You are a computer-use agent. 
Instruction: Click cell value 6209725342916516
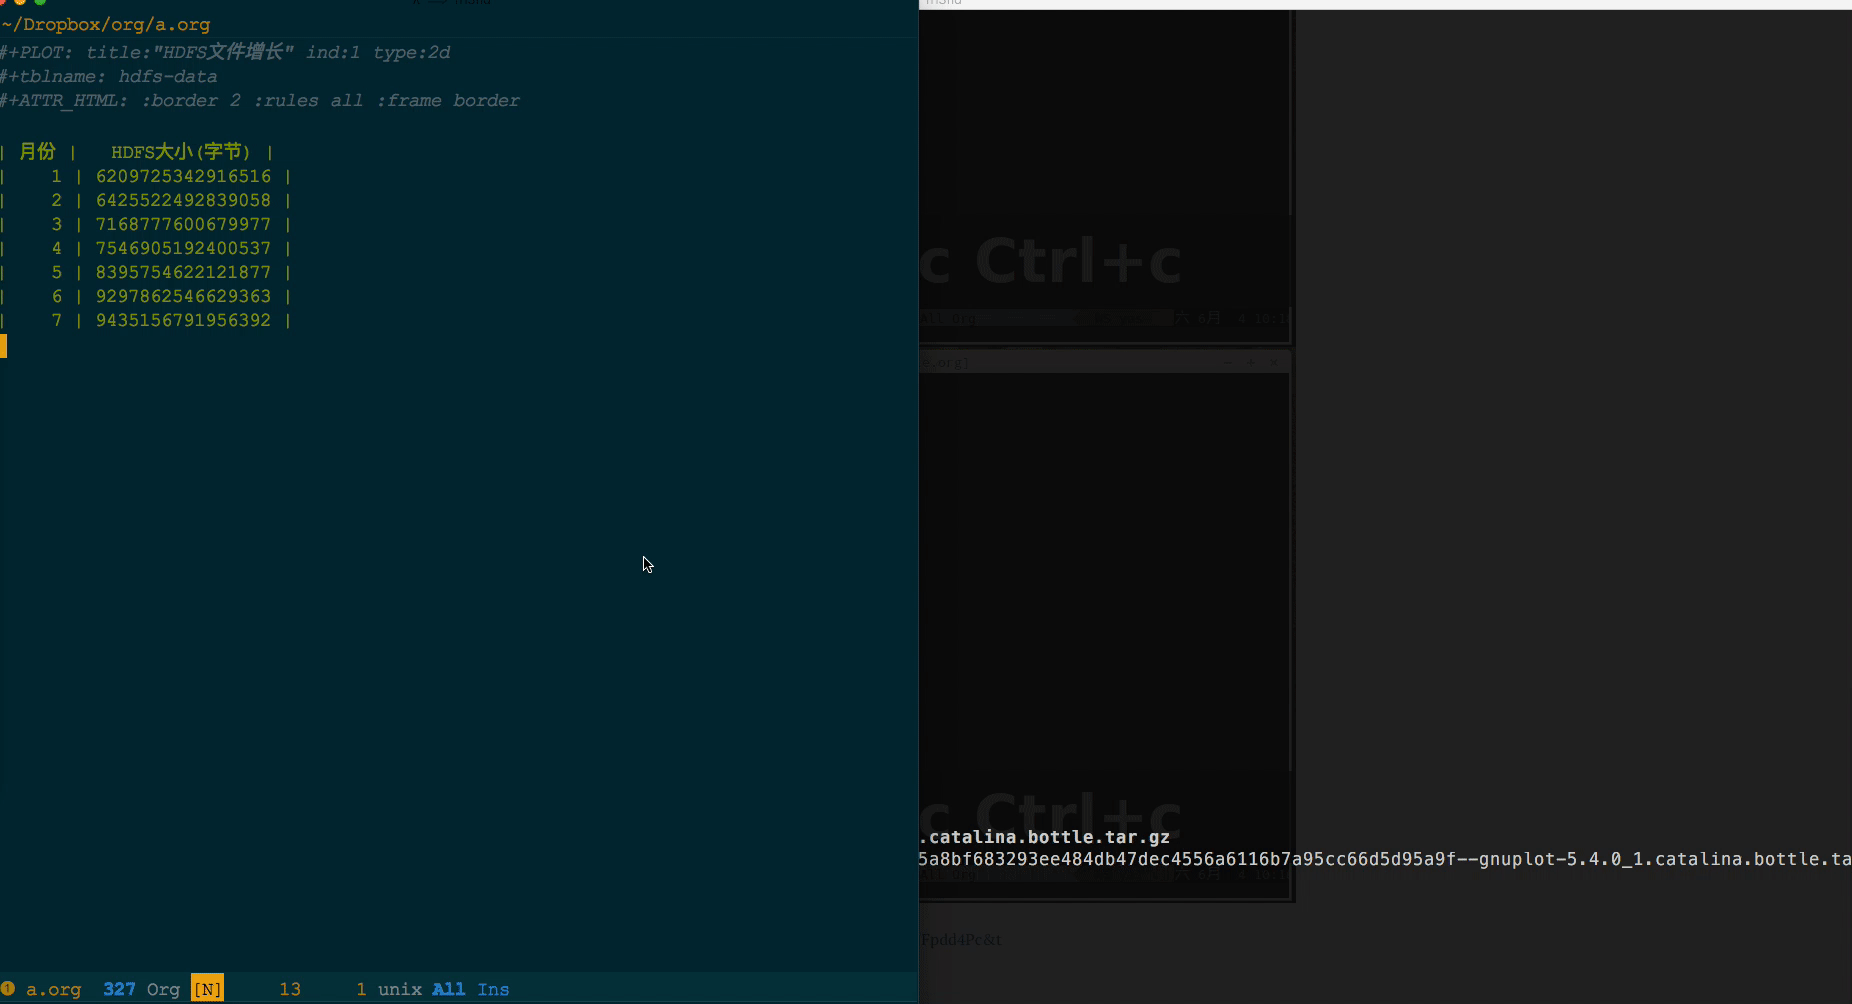tap(183, 176)
